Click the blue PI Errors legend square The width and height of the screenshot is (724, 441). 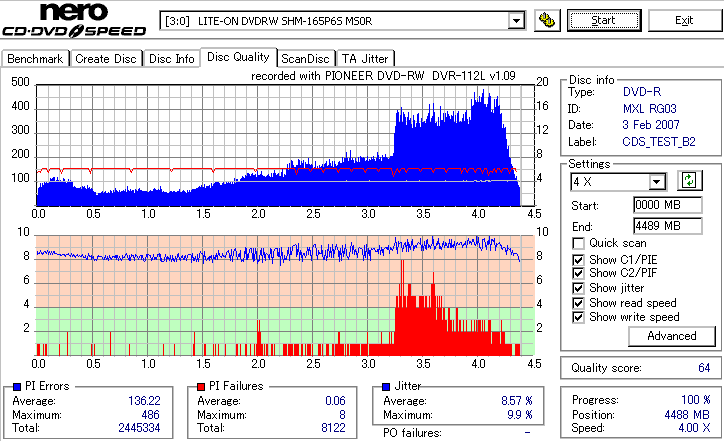coord(17,387)
